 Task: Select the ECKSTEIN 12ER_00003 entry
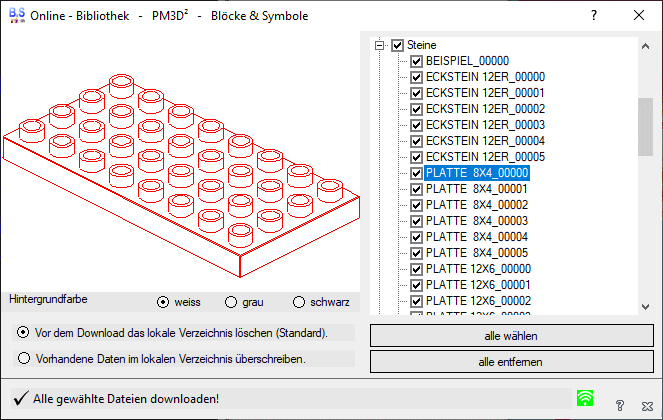485,125
